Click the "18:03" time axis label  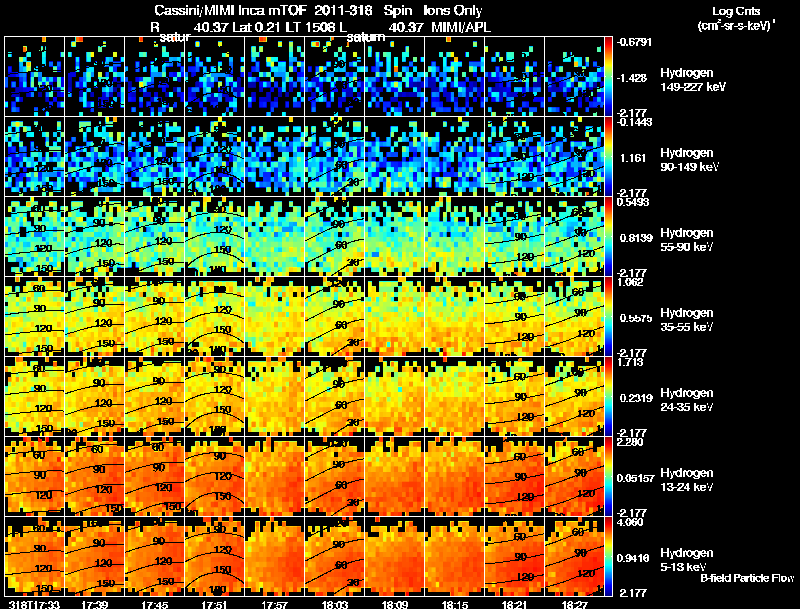335,604
